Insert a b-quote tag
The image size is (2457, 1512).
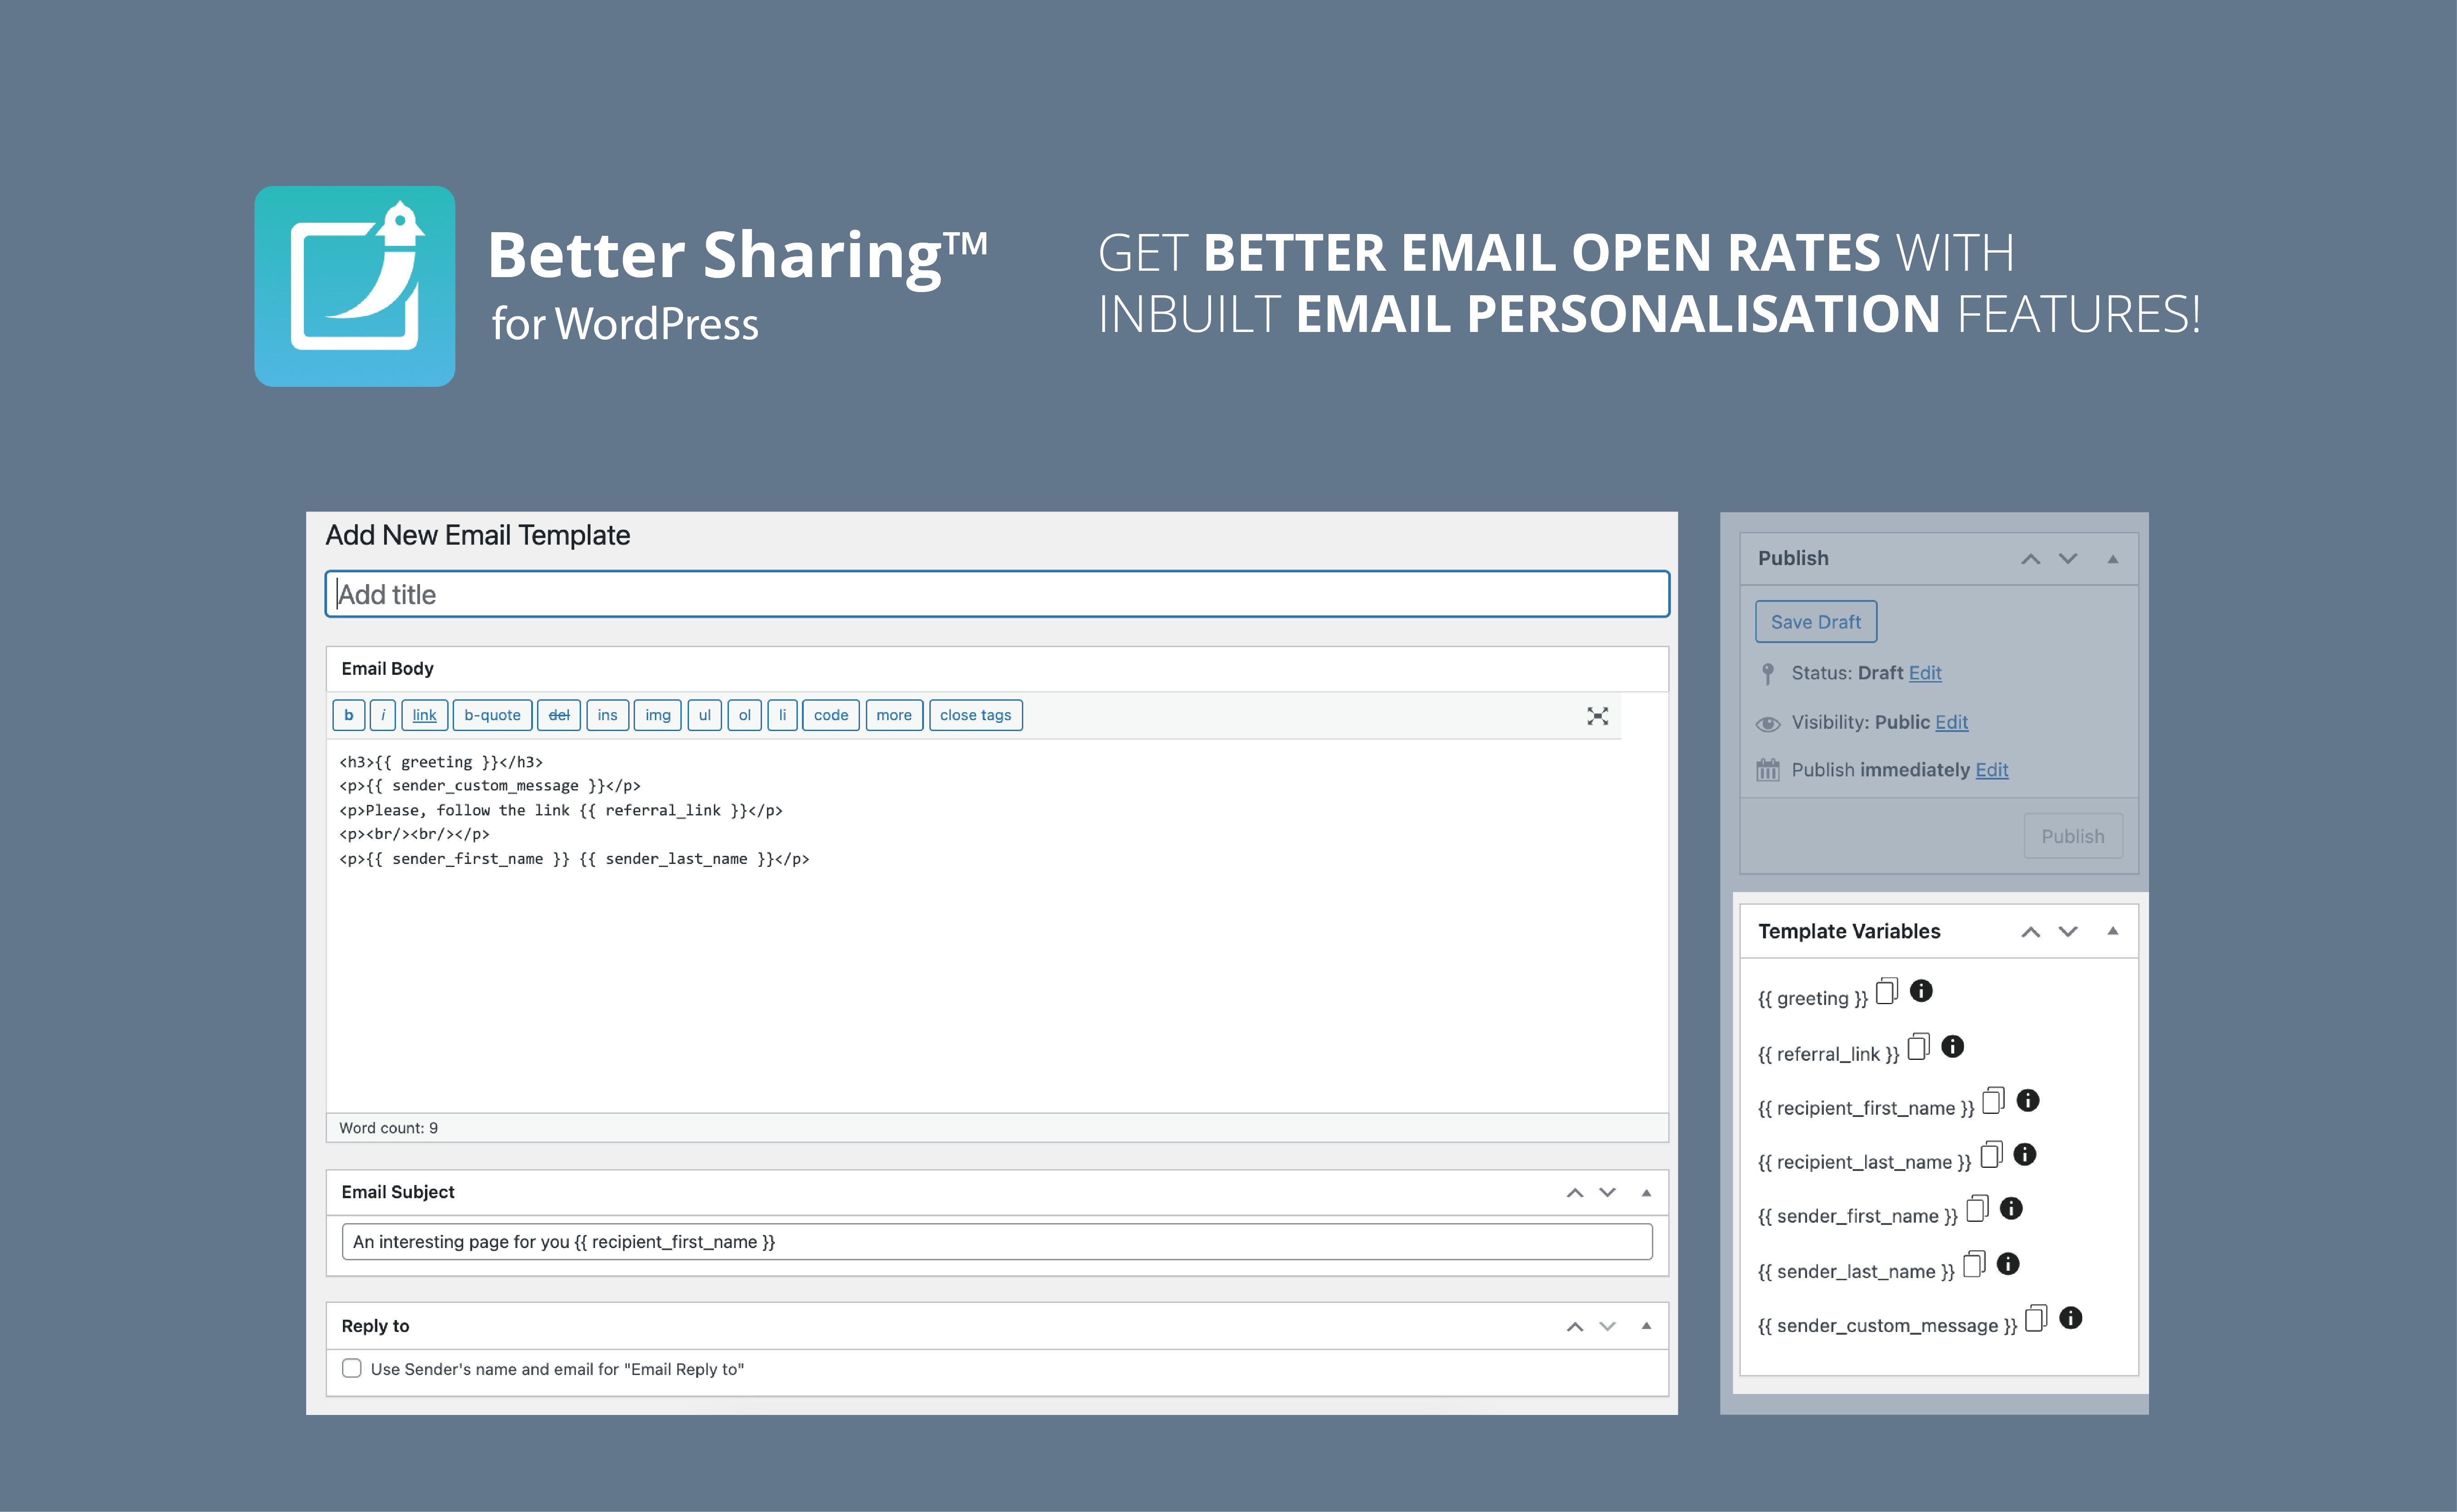tap(492, 715)
